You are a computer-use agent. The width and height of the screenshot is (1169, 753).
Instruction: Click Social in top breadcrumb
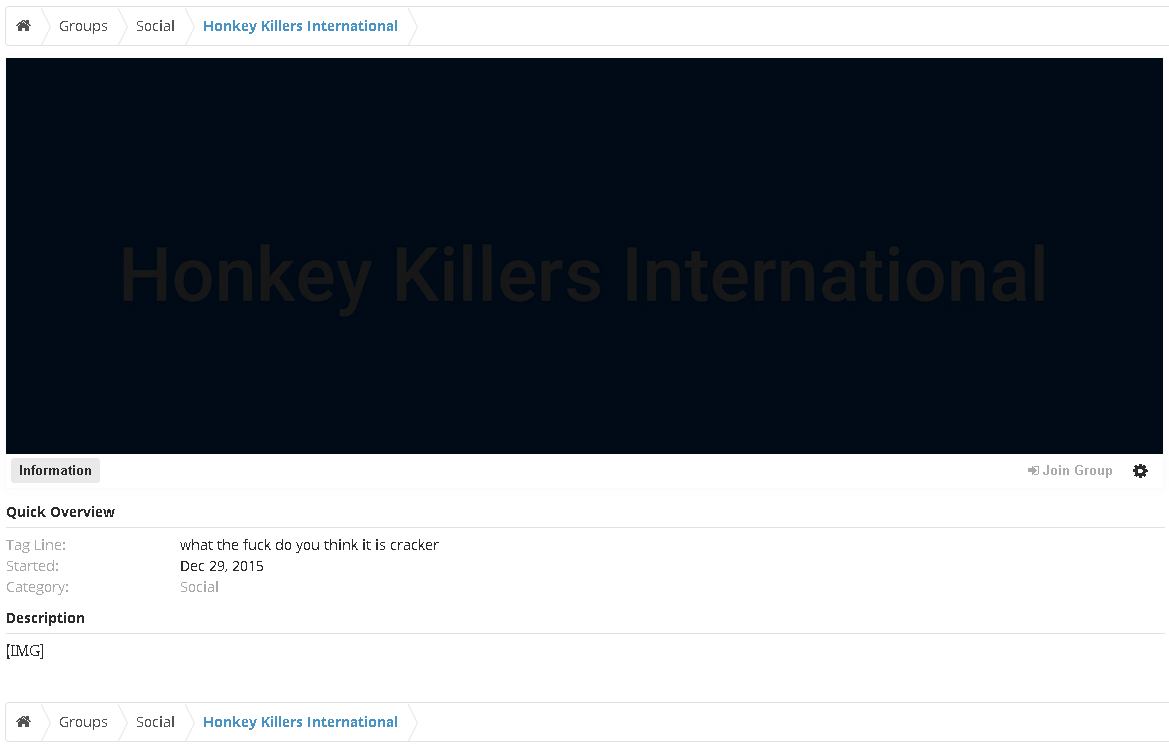tap(155, 26)
